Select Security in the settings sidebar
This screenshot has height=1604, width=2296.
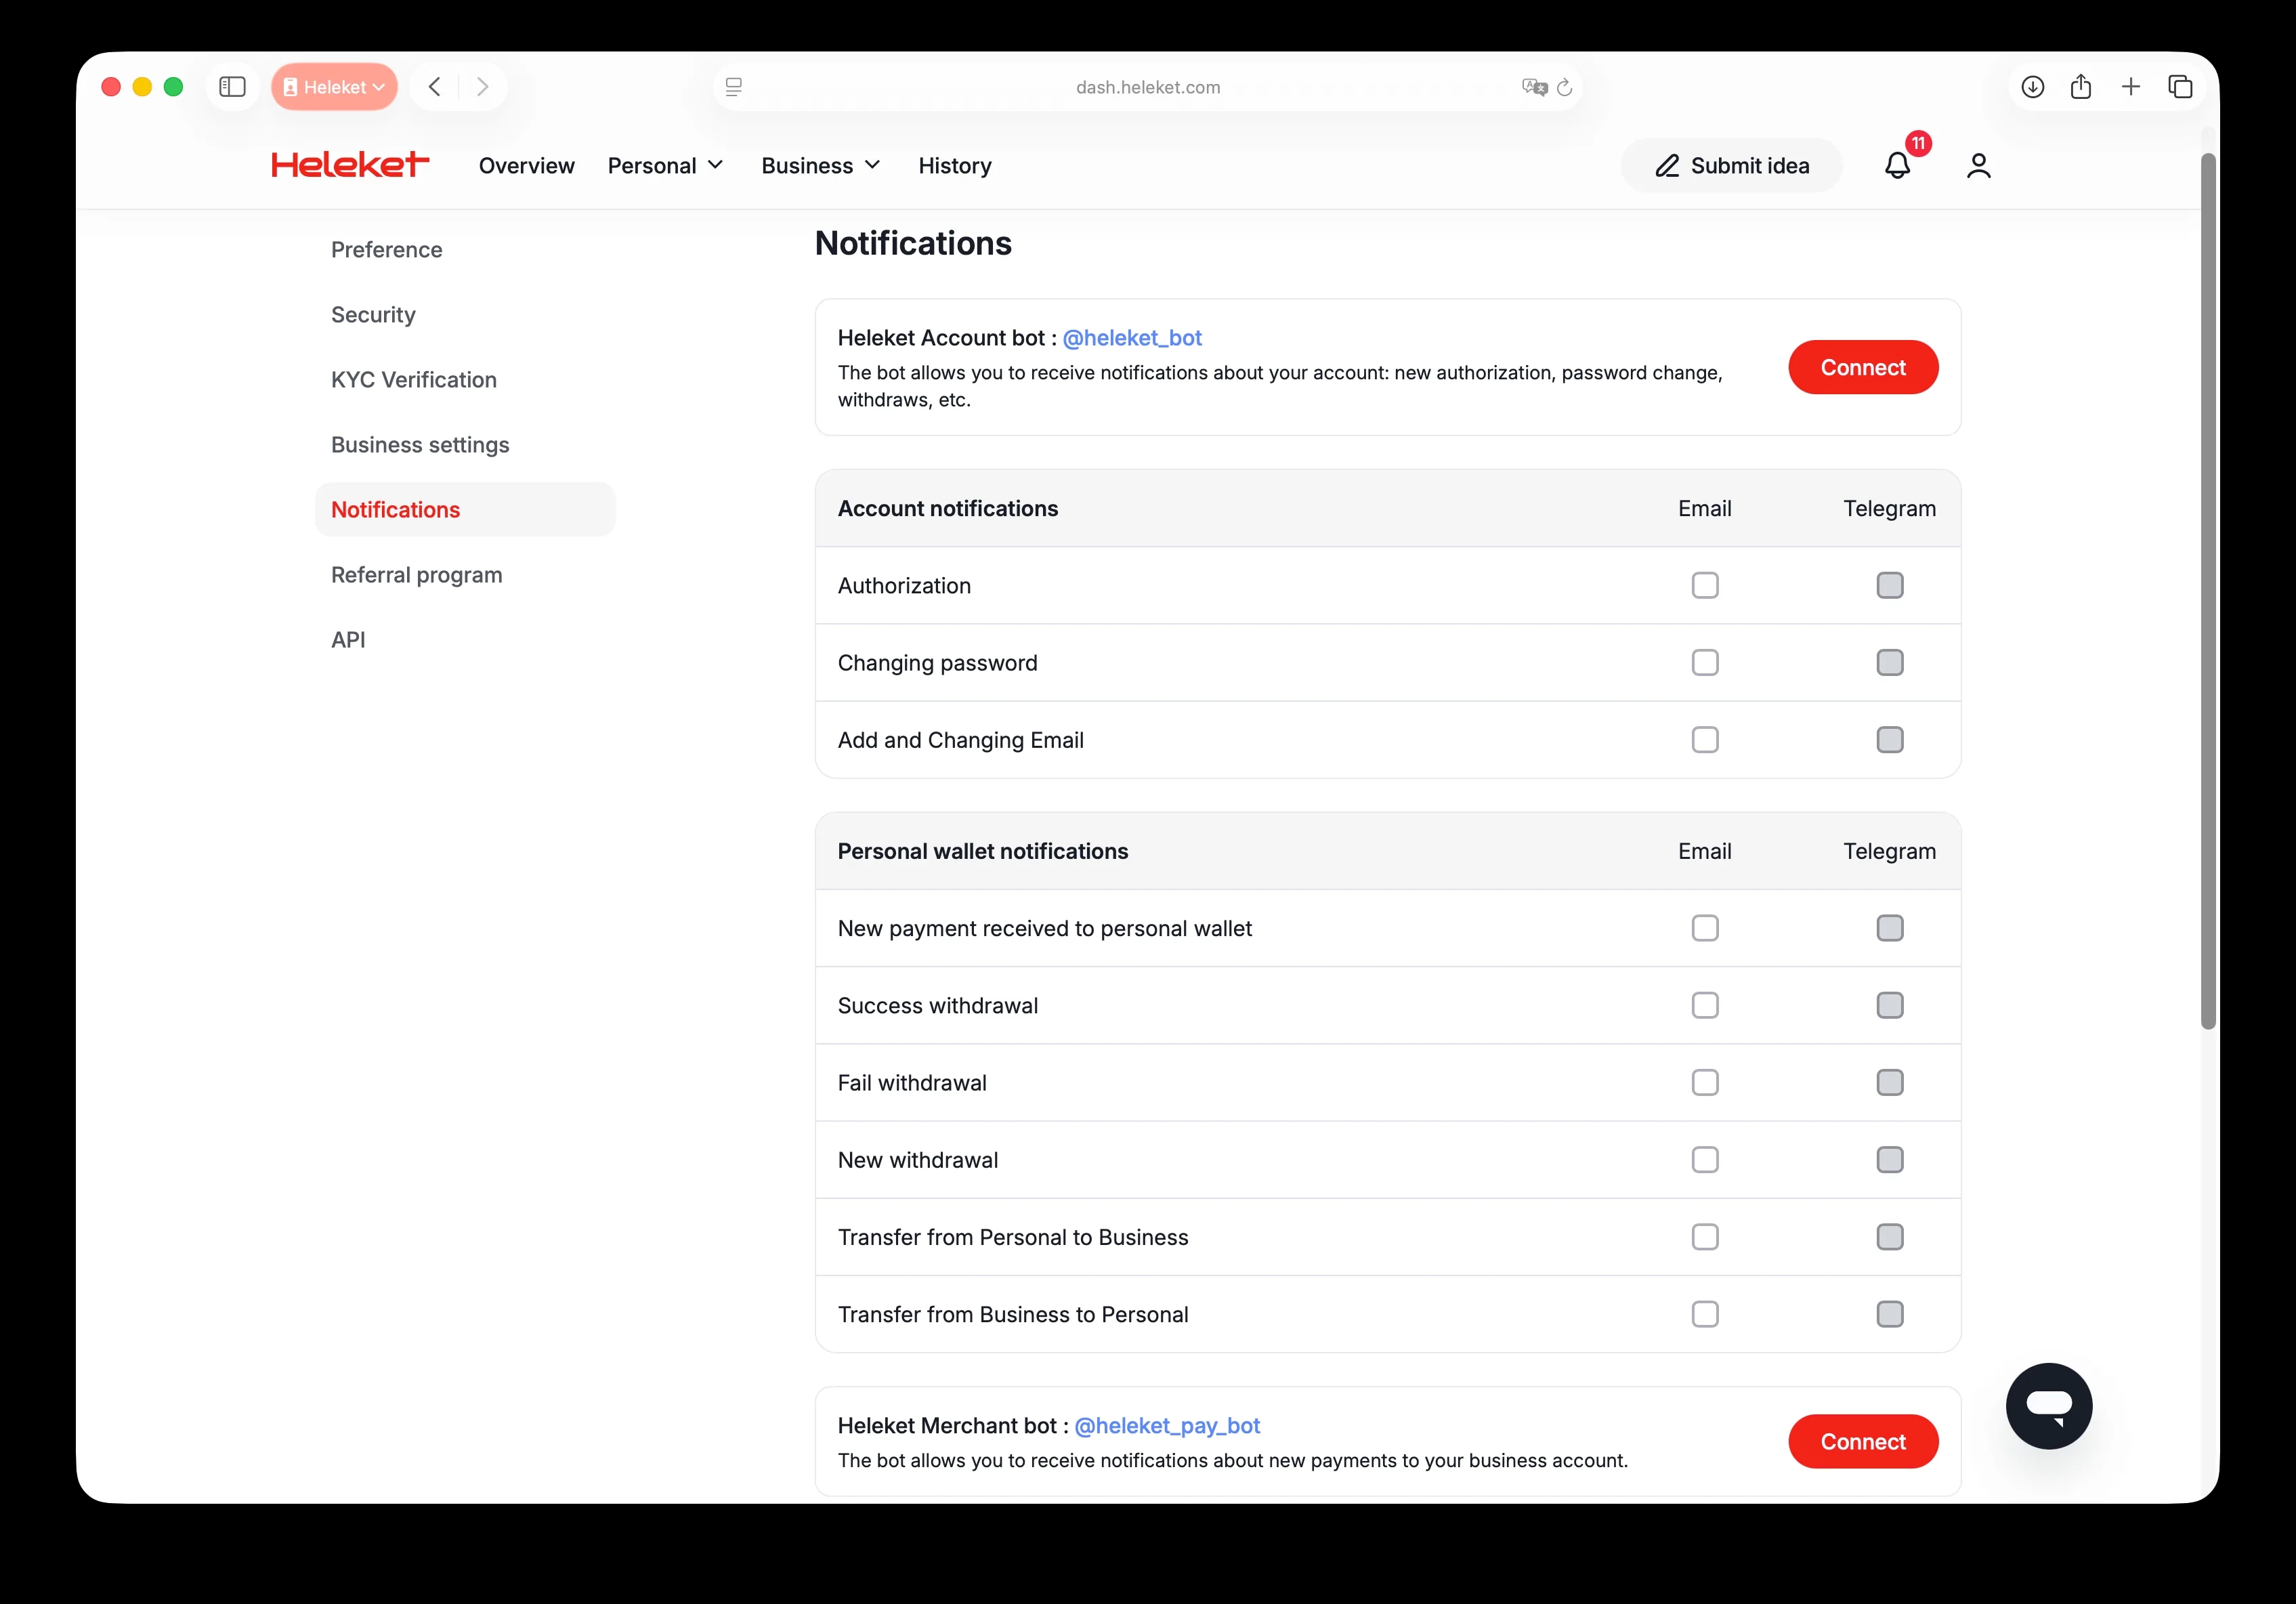[373, 315]
